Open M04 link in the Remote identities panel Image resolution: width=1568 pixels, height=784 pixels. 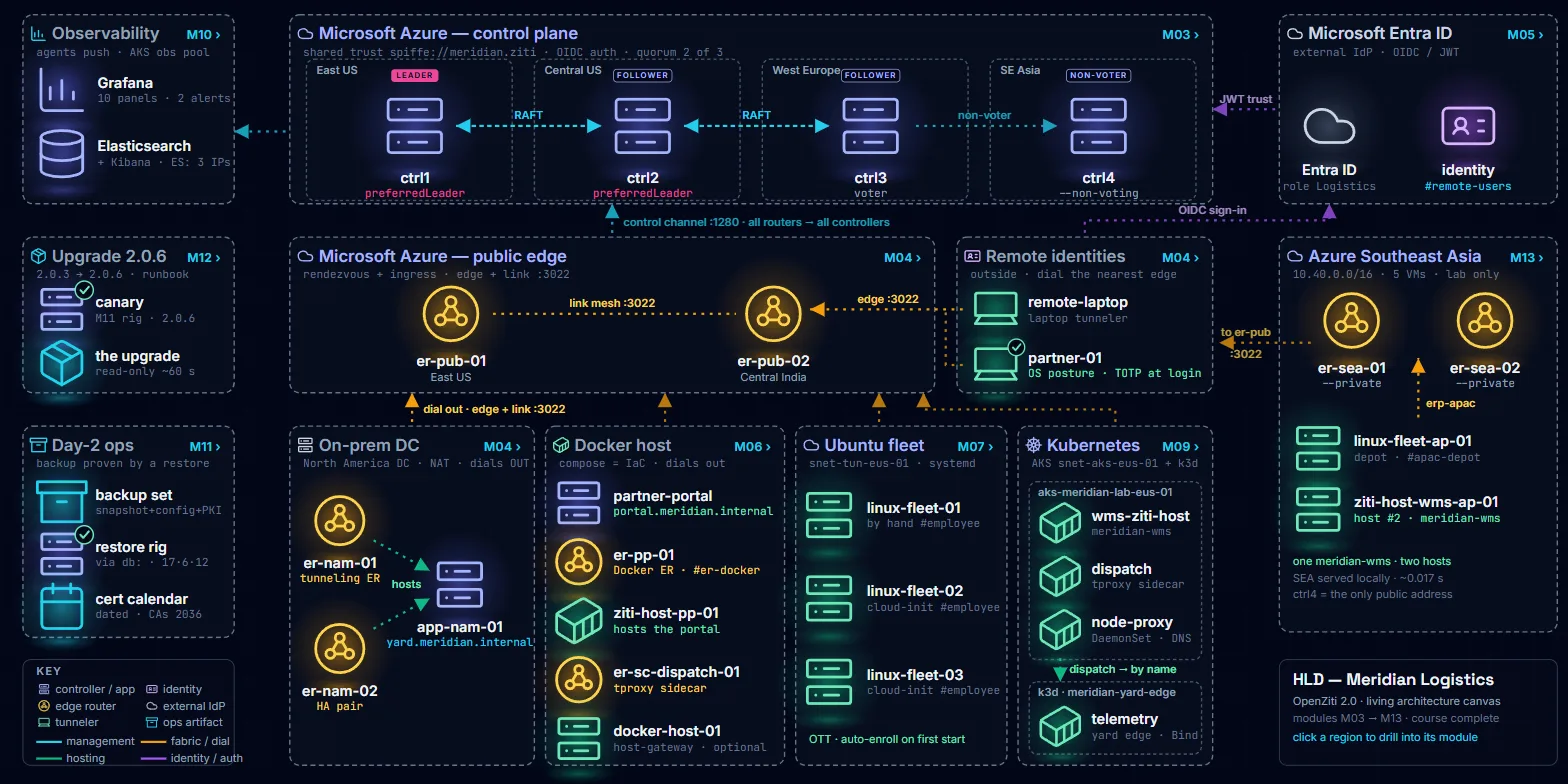pyautogui.click(x=1180, y=257)
